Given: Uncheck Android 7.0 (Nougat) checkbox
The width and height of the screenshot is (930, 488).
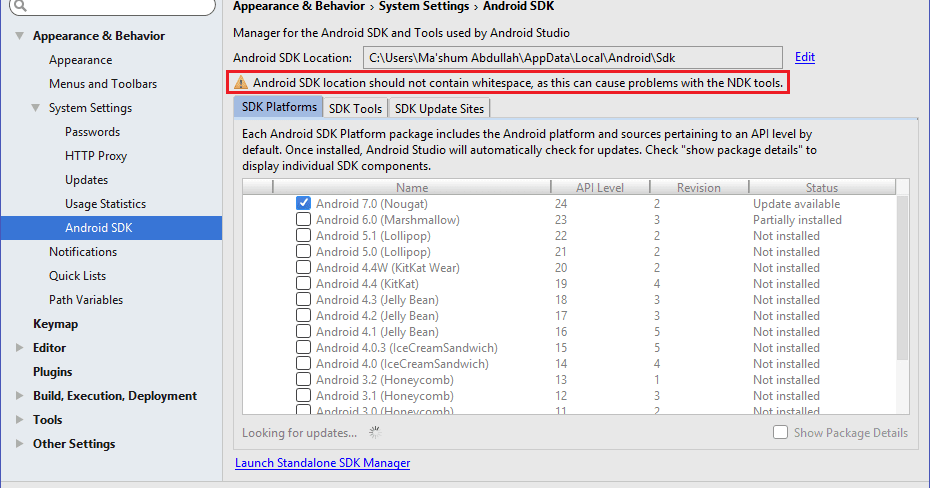Looking at the screenshot, I should point(303,203).
